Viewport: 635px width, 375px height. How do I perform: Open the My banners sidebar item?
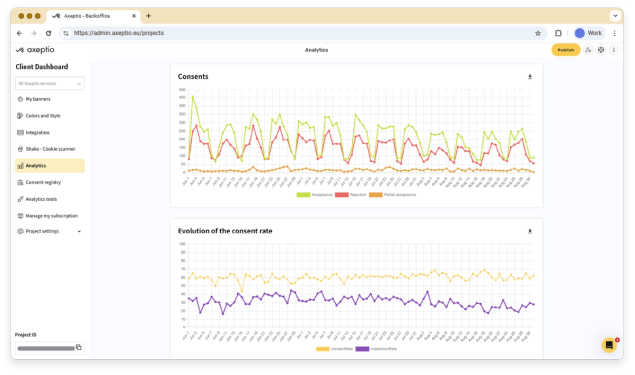point(49,99)
